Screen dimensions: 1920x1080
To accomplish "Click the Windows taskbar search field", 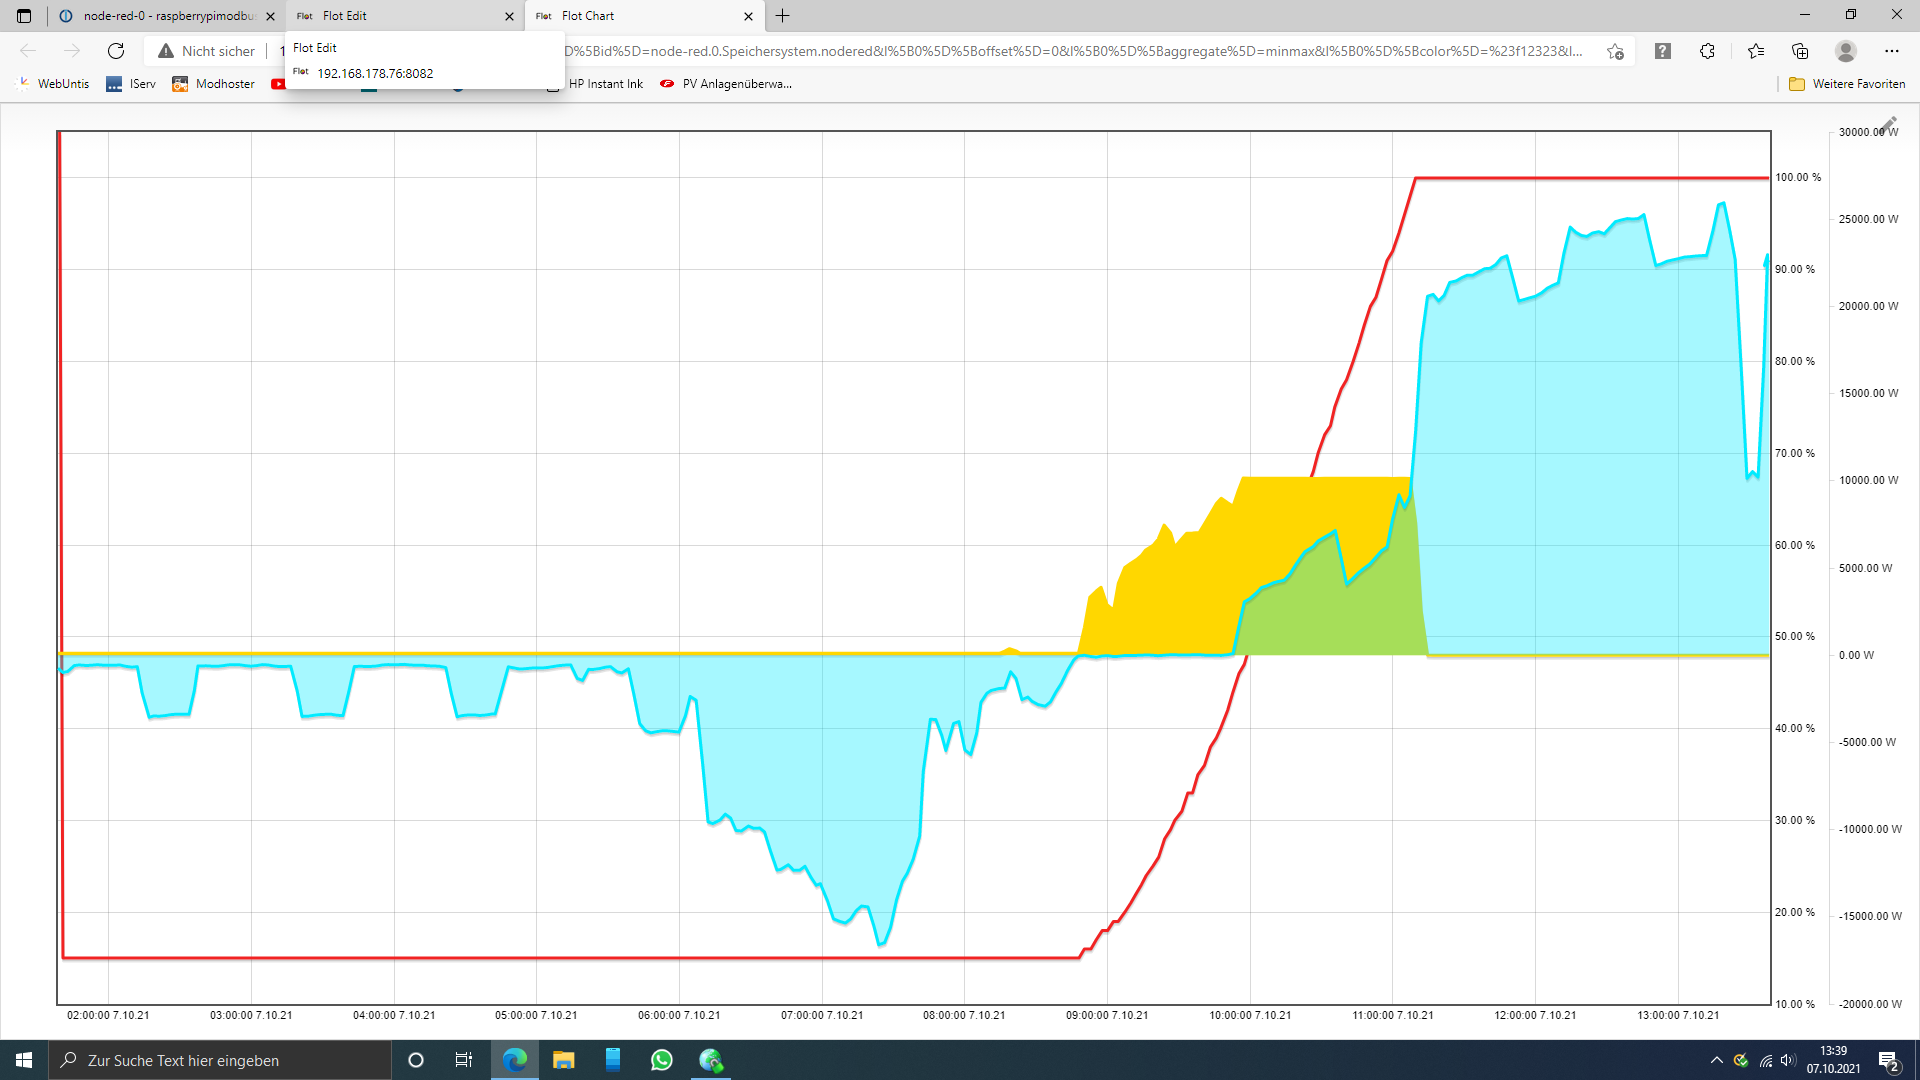I will pos(220,1060).
